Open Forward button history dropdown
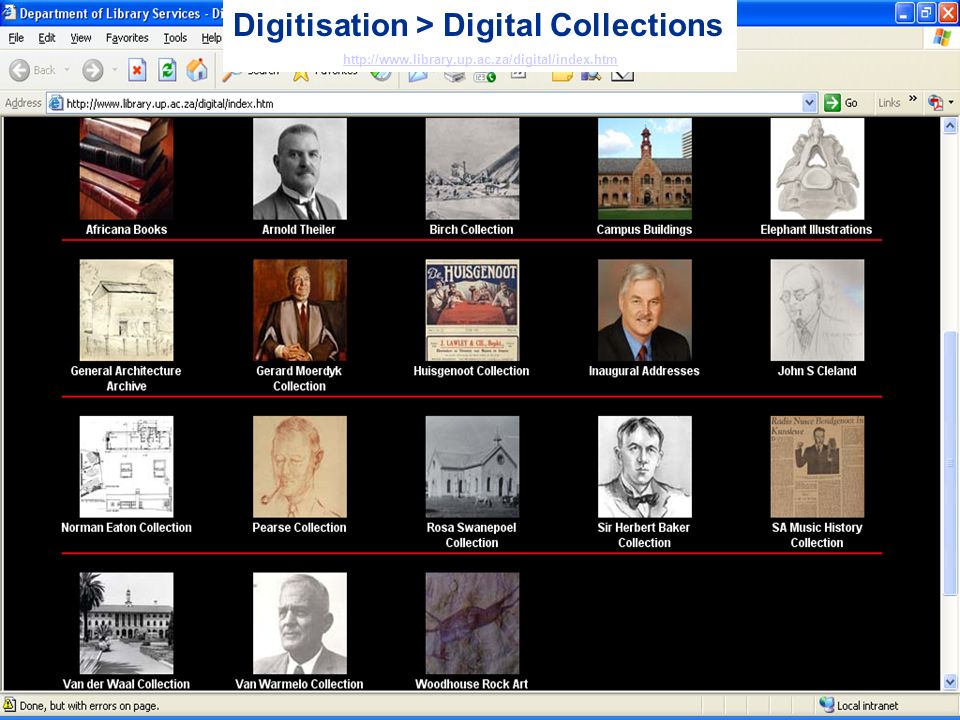 (114, 70)
